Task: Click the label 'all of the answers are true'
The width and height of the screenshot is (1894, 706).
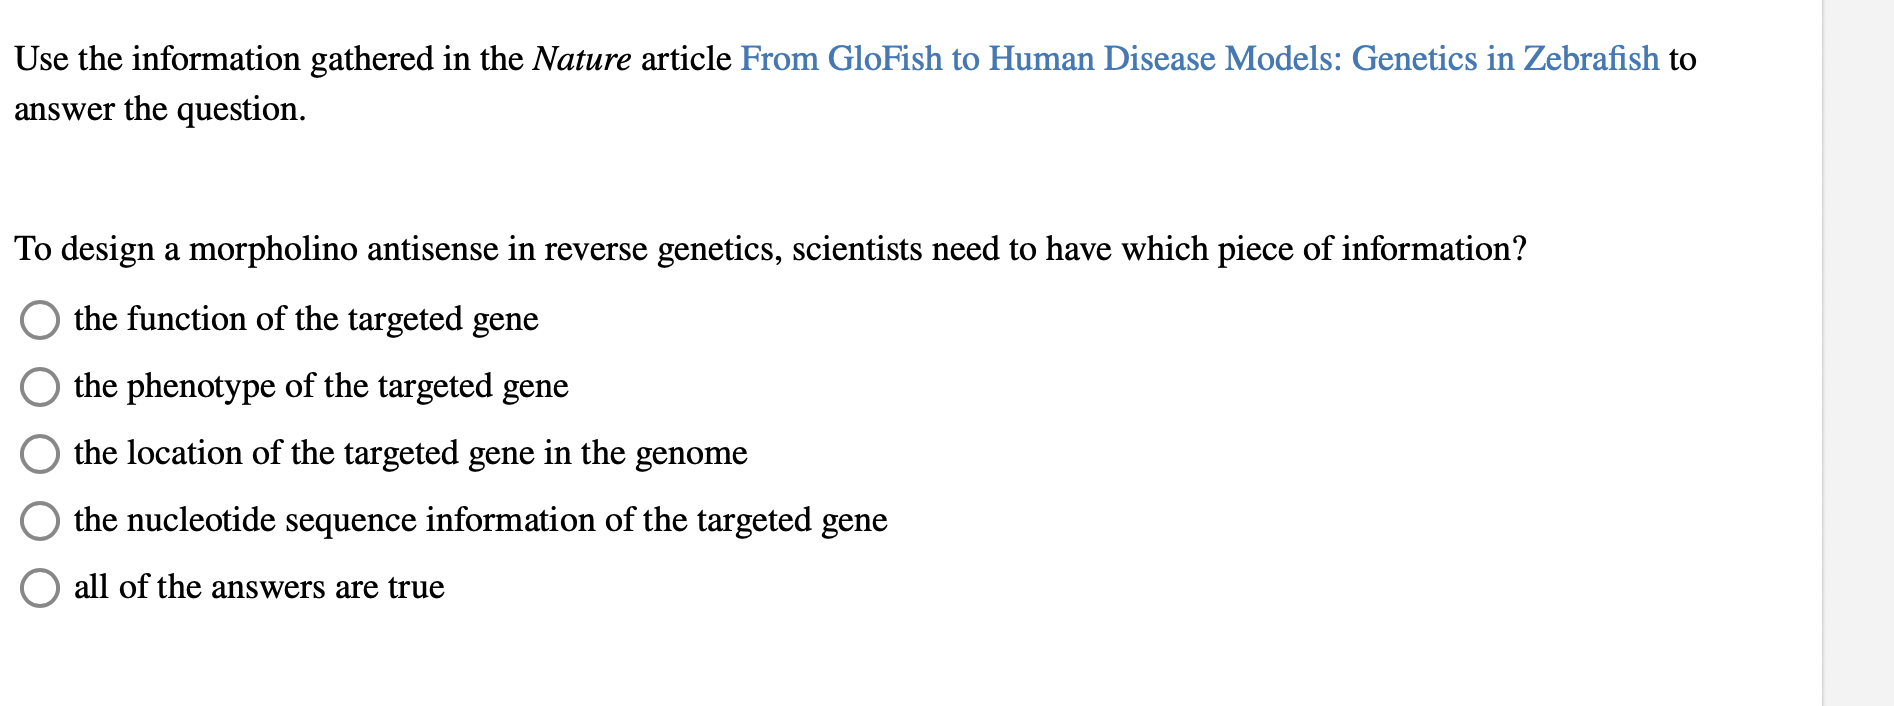Action: tap(258, 587)
